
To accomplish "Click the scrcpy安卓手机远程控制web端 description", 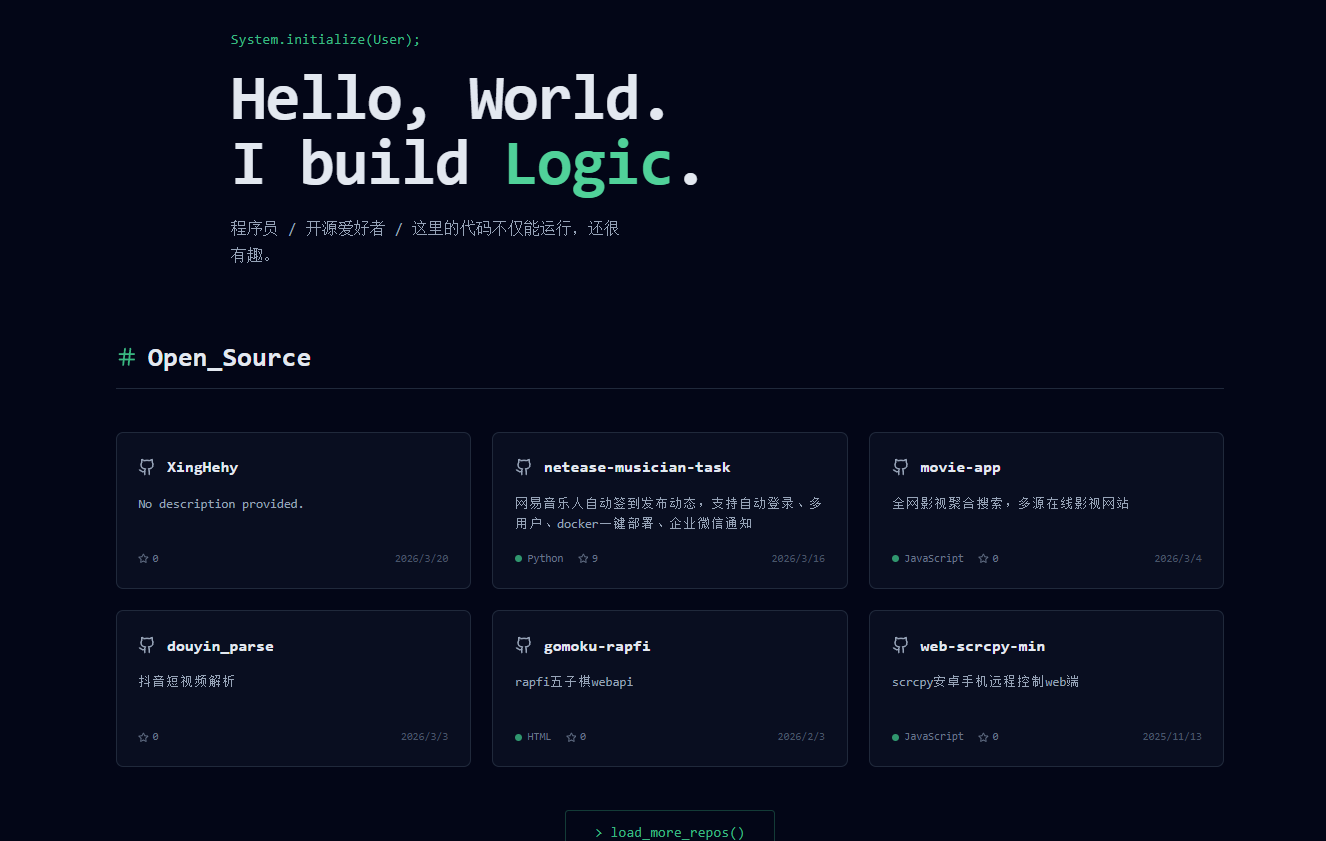I will (985, 682).
